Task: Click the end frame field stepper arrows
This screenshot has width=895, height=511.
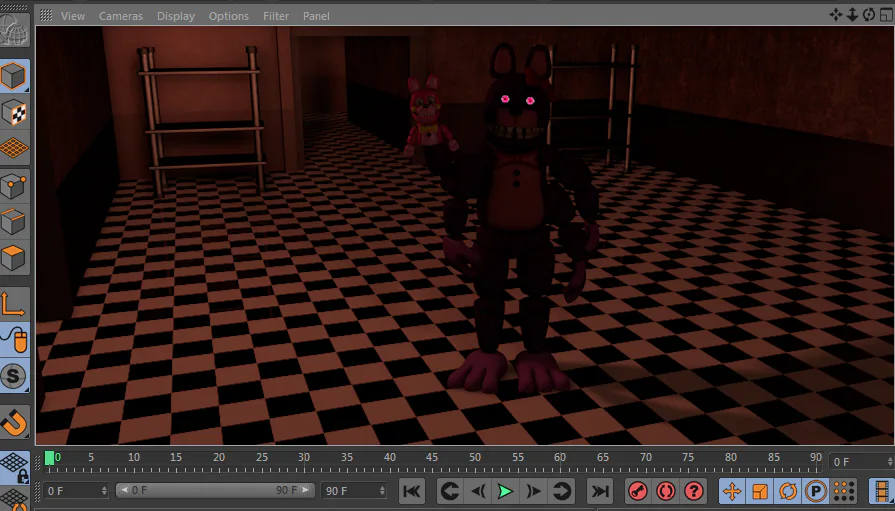Action: coord(382,490)
